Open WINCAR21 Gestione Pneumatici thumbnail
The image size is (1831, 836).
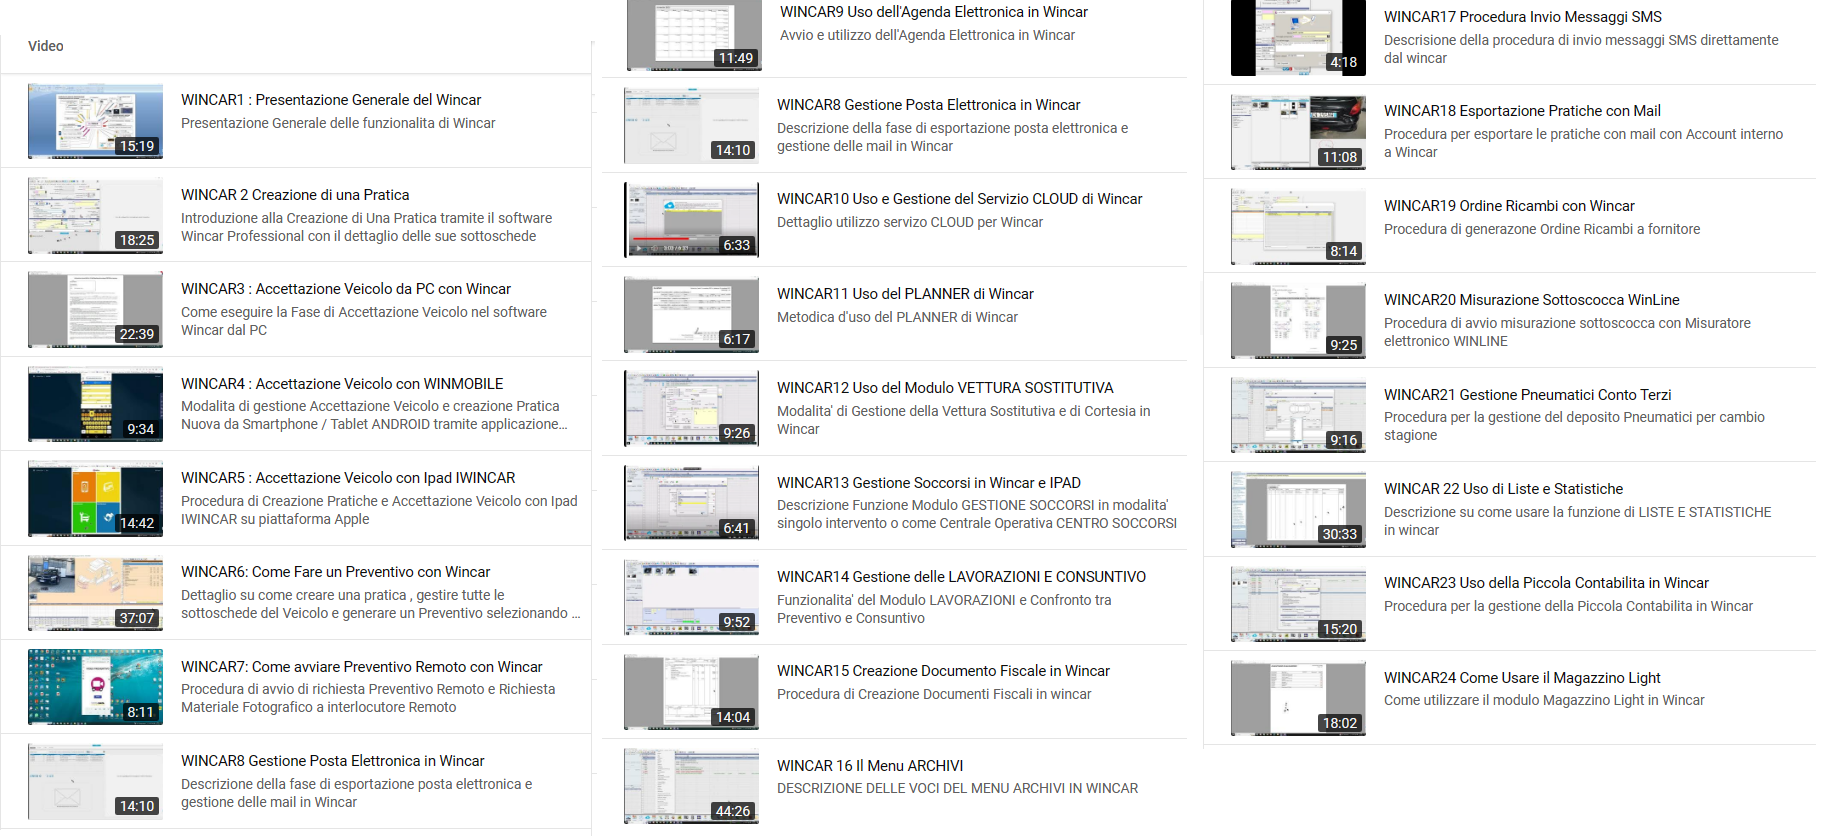click(1298, 416)
